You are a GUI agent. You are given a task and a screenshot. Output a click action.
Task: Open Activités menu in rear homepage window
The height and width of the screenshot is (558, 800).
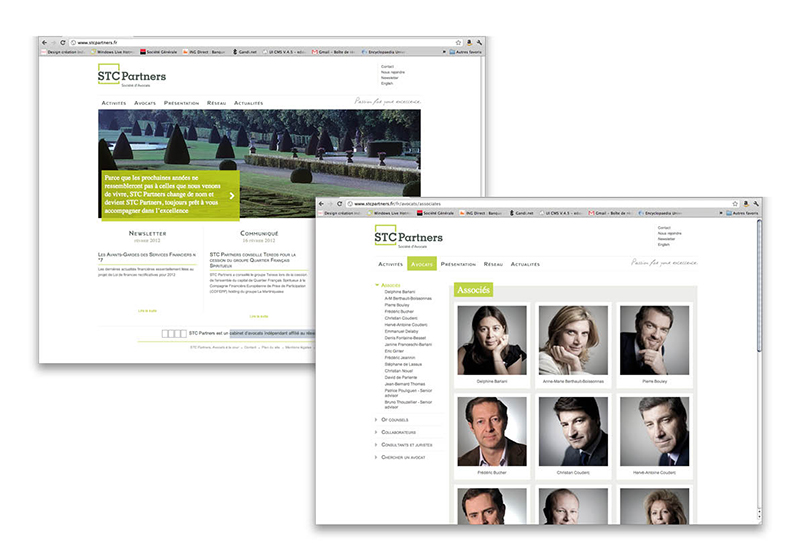(x=114, y=103)
